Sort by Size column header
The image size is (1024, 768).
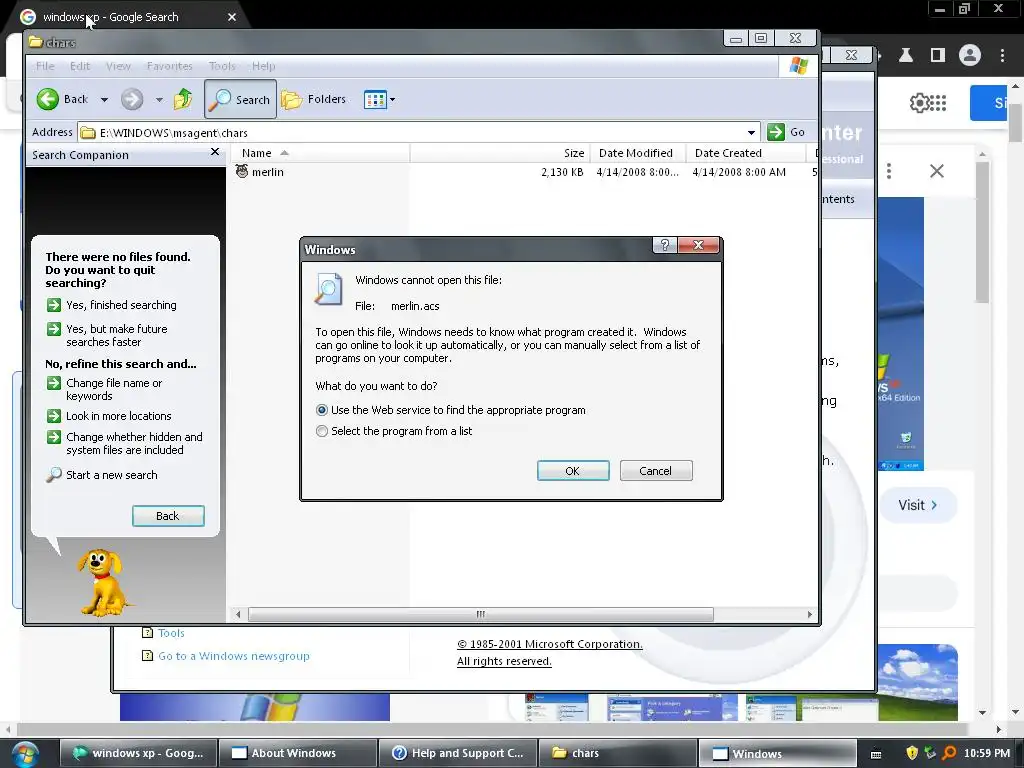(500, 153)
